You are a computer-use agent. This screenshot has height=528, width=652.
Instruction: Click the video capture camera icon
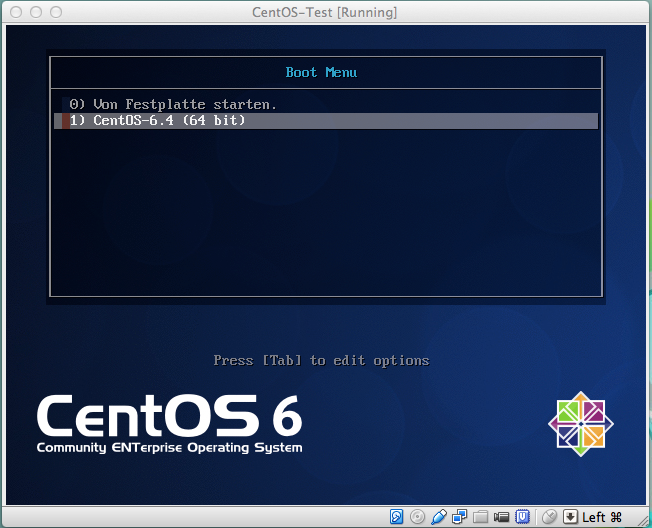[501, 517]
